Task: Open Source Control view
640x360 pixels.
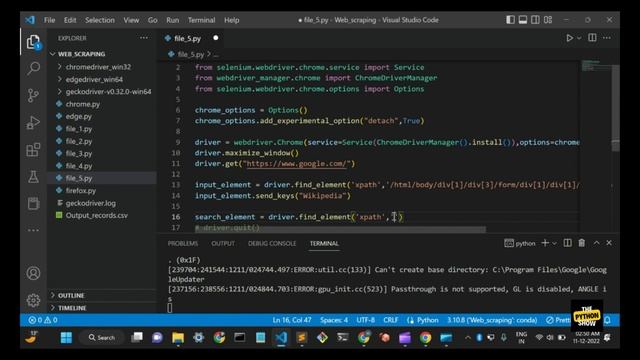Action: [33, 96]
